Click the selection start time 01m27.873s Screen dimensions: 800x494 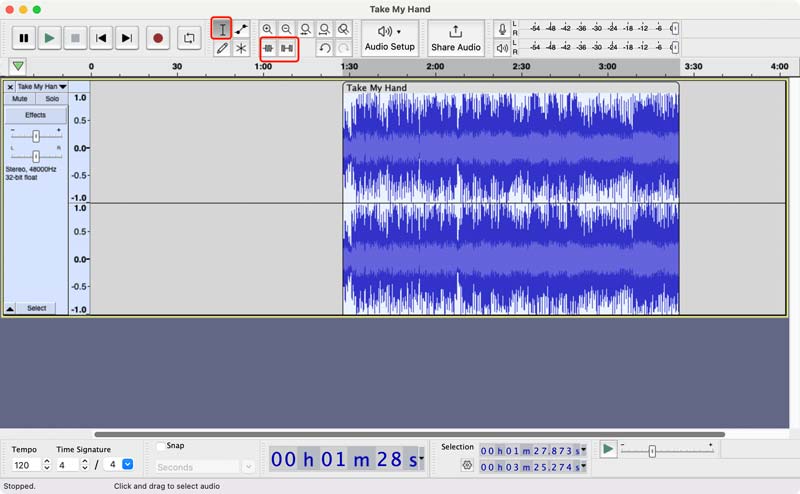pos(530,451)
